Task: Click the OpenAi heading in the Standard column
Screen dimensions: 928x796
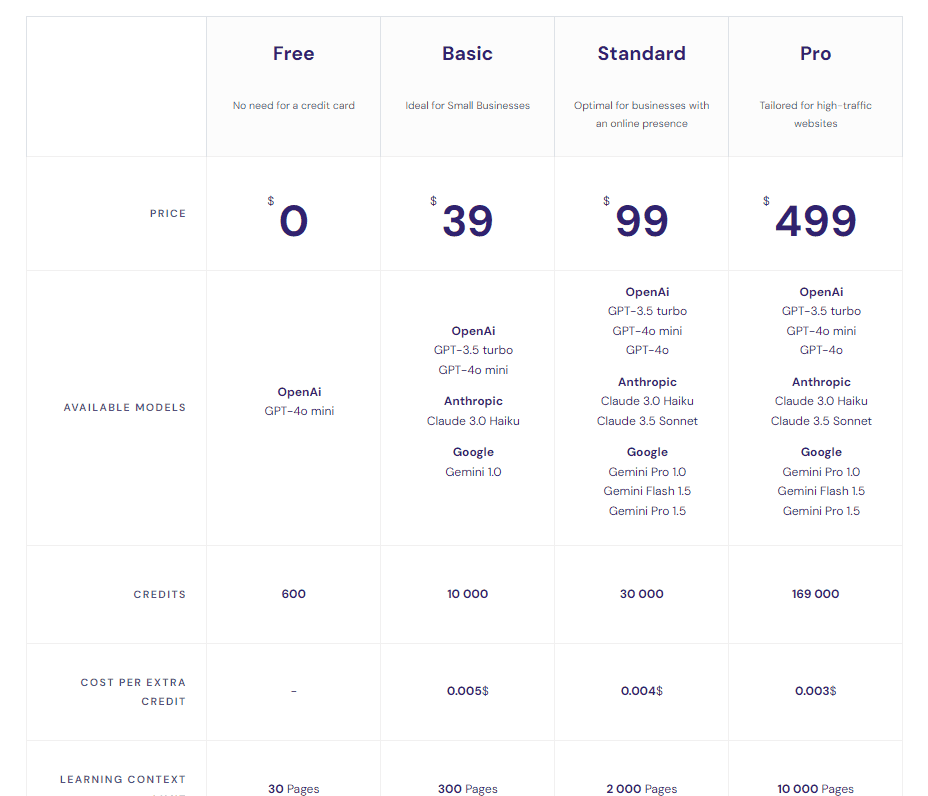Action: [x=647, y=291]
